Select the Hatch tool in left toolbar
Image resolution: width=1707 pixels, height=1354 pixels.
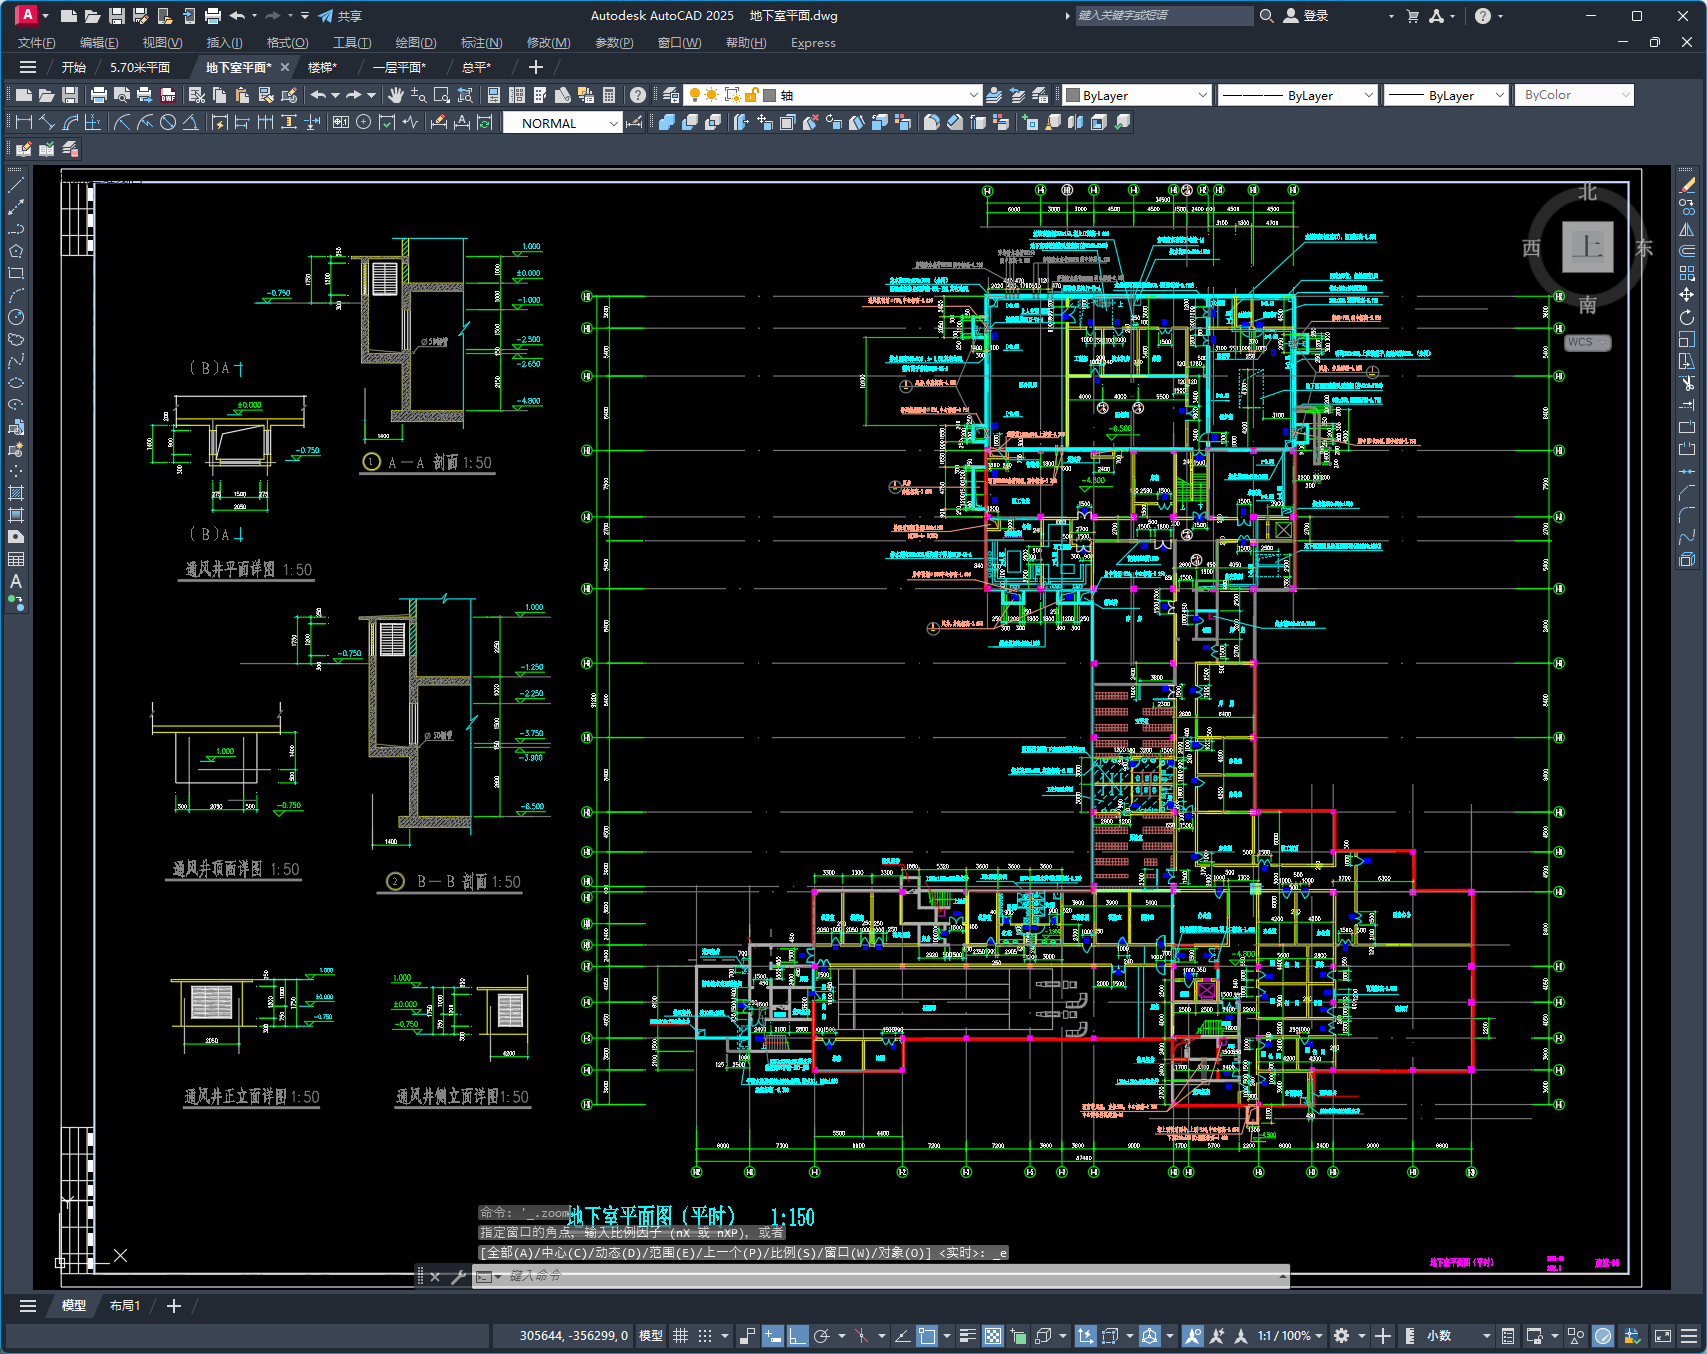pyautogui.click(x=16, y=493)
